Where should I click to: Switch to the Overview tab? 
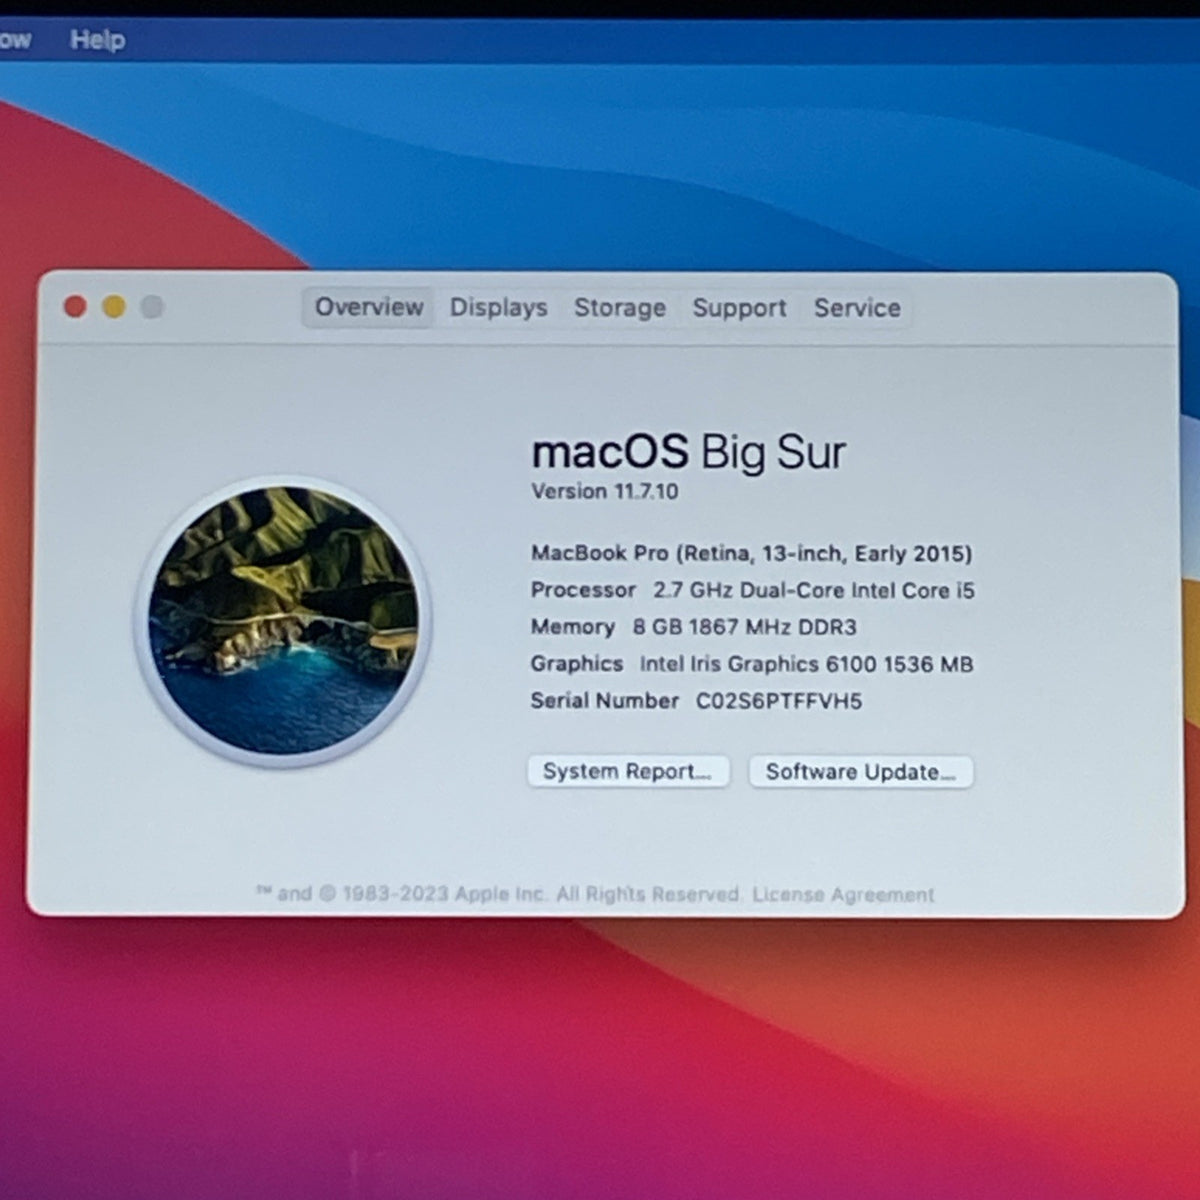[x=369, y=307]
